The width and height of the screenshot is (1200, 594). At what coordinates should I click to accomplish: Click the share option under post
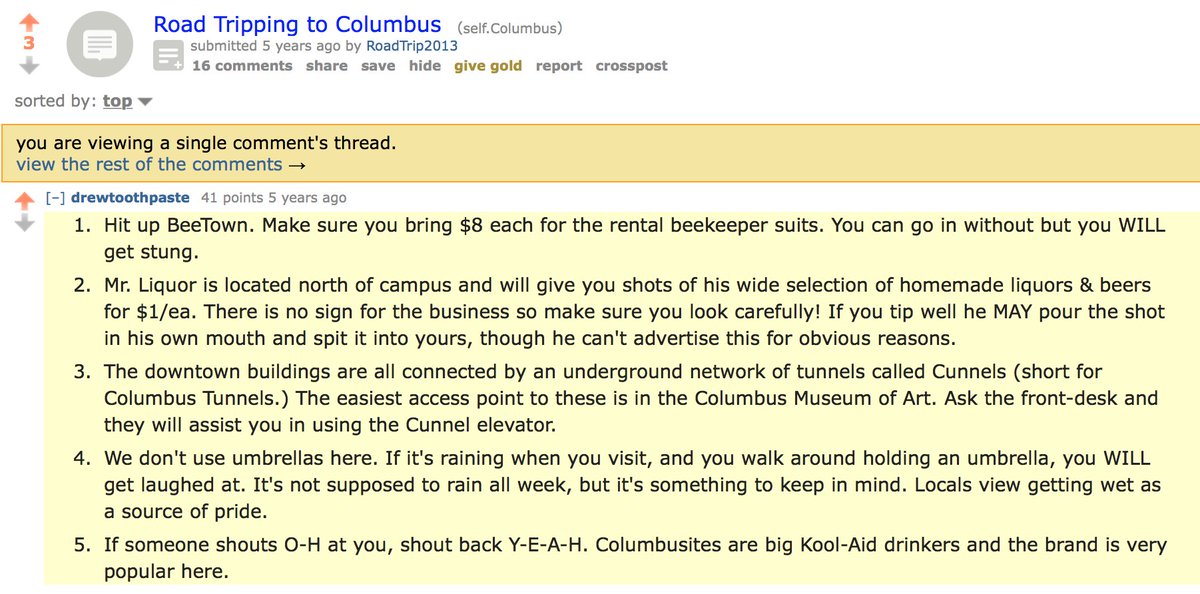(x=326, y=66)
